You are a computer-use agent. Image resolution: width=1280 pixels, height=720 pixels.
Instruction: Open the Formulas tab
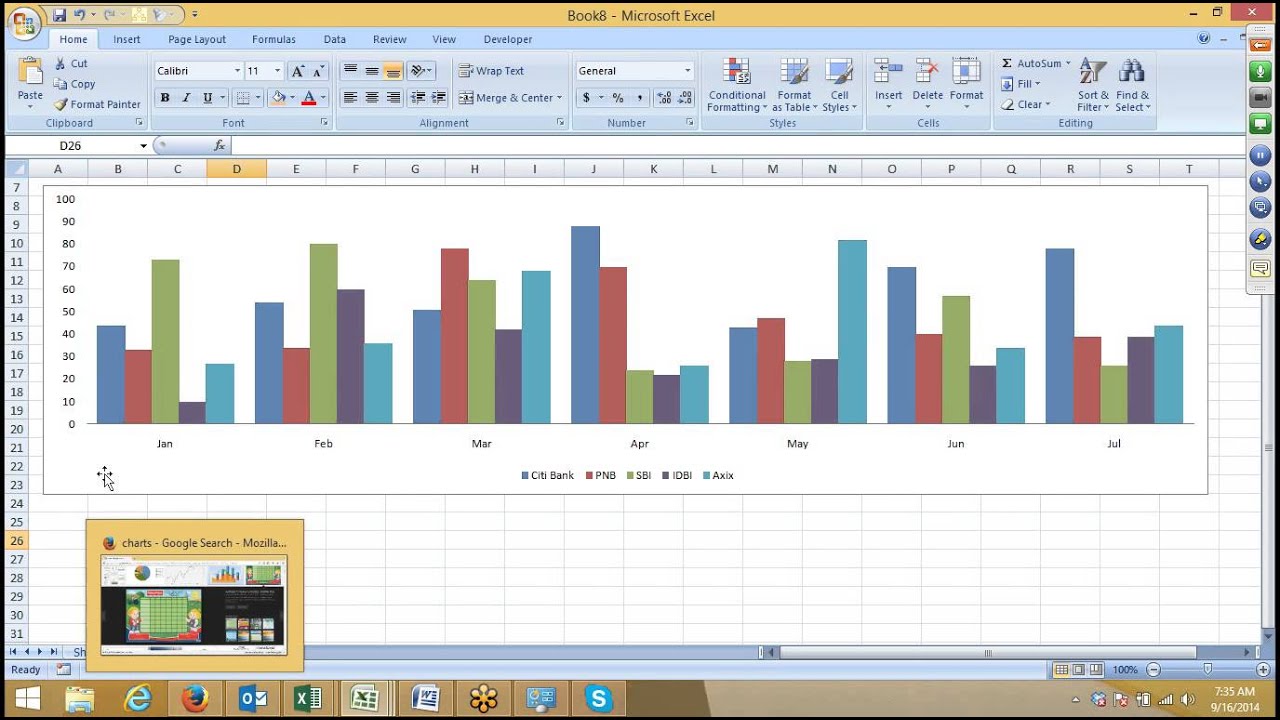[x=274, y=39]
